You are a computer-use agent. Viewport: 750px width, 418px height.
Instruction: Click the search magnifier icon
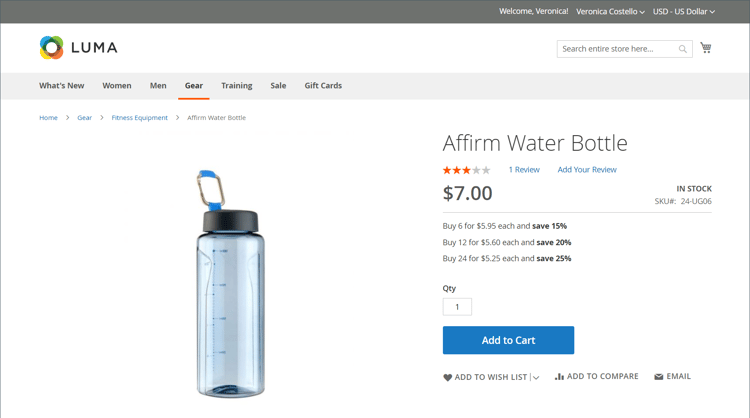tap(683, 49)
